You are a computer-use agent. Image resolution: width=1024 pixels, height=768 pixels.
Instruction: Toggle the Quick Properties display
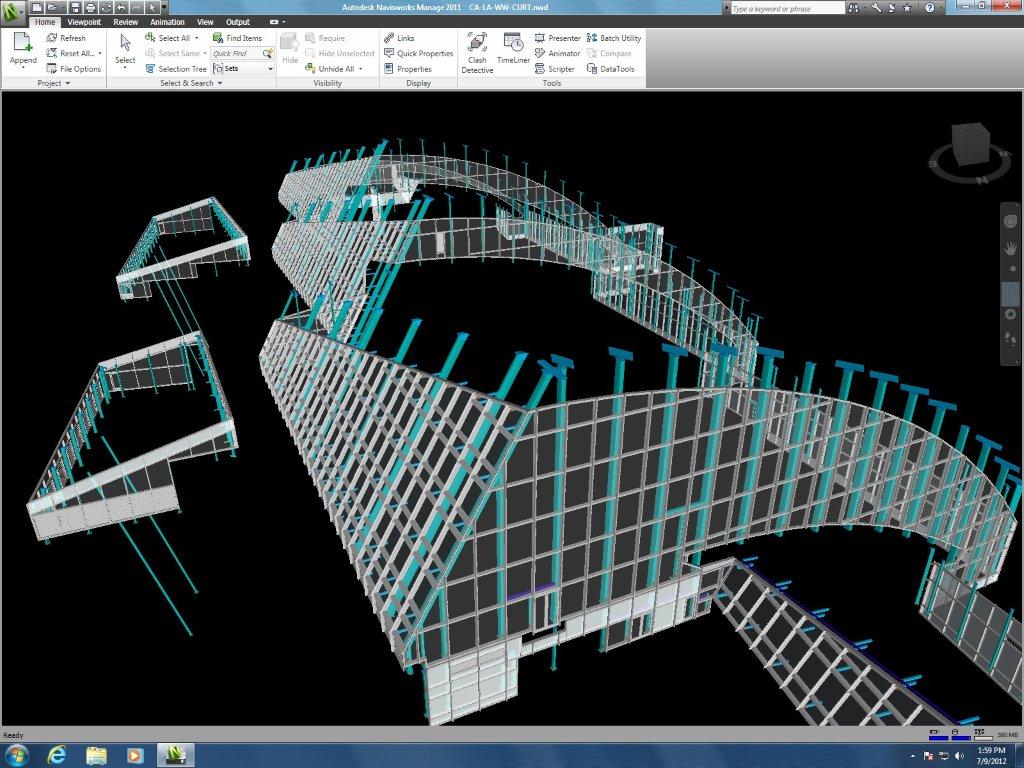[418, 54]
